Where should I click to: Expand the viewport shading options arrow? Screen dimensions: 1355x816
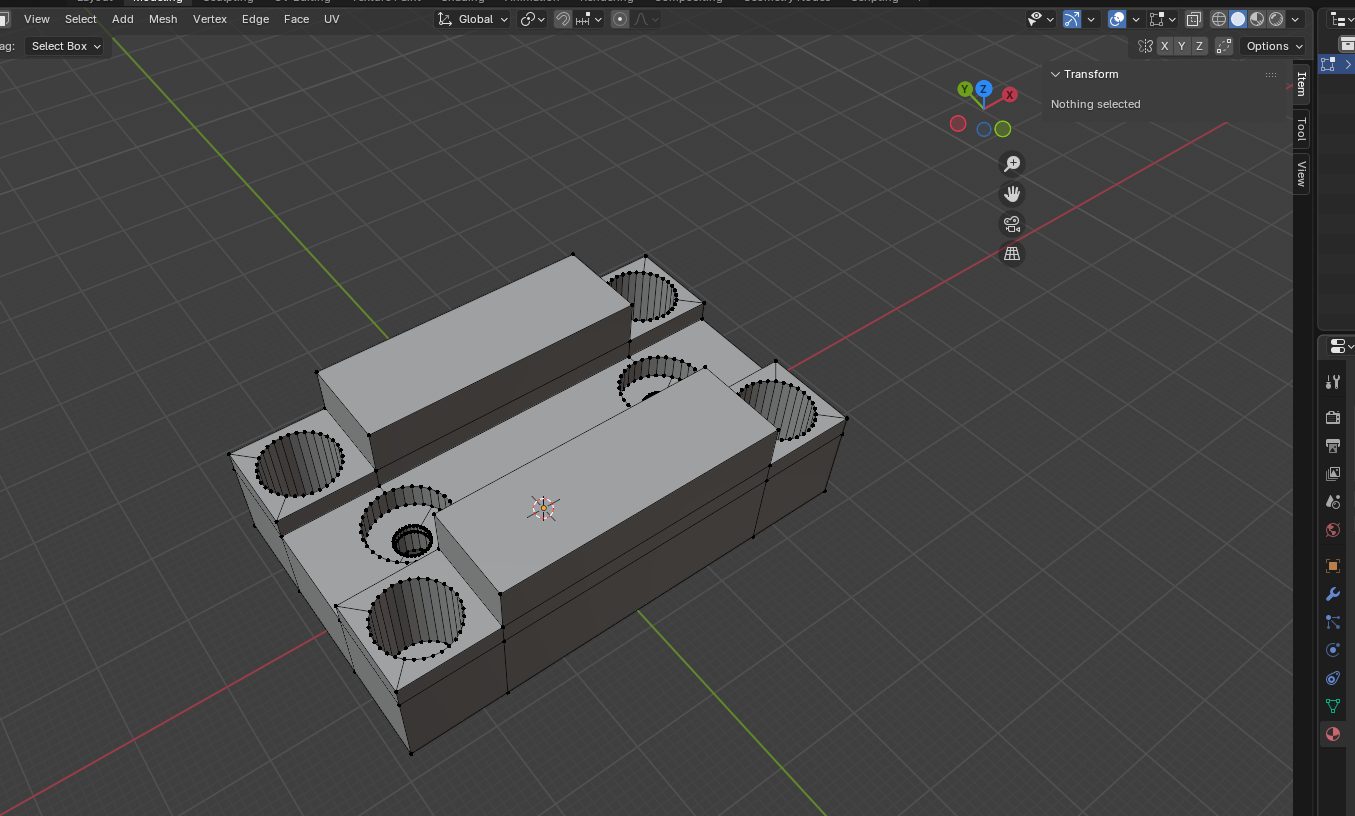(1295, 19)
